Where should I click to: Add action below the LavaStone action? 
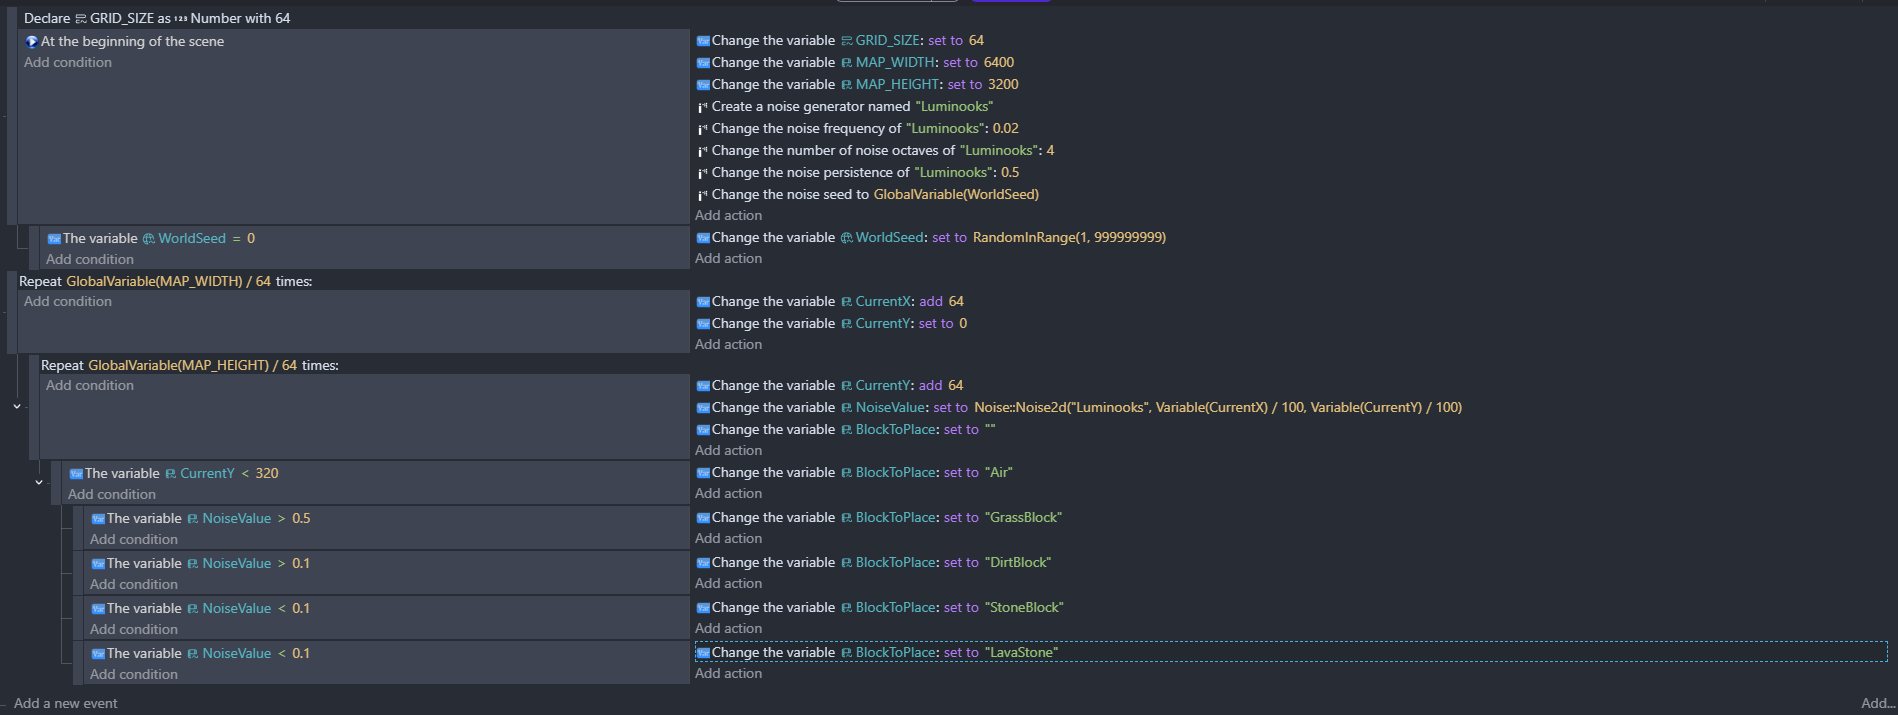point(728,673)
